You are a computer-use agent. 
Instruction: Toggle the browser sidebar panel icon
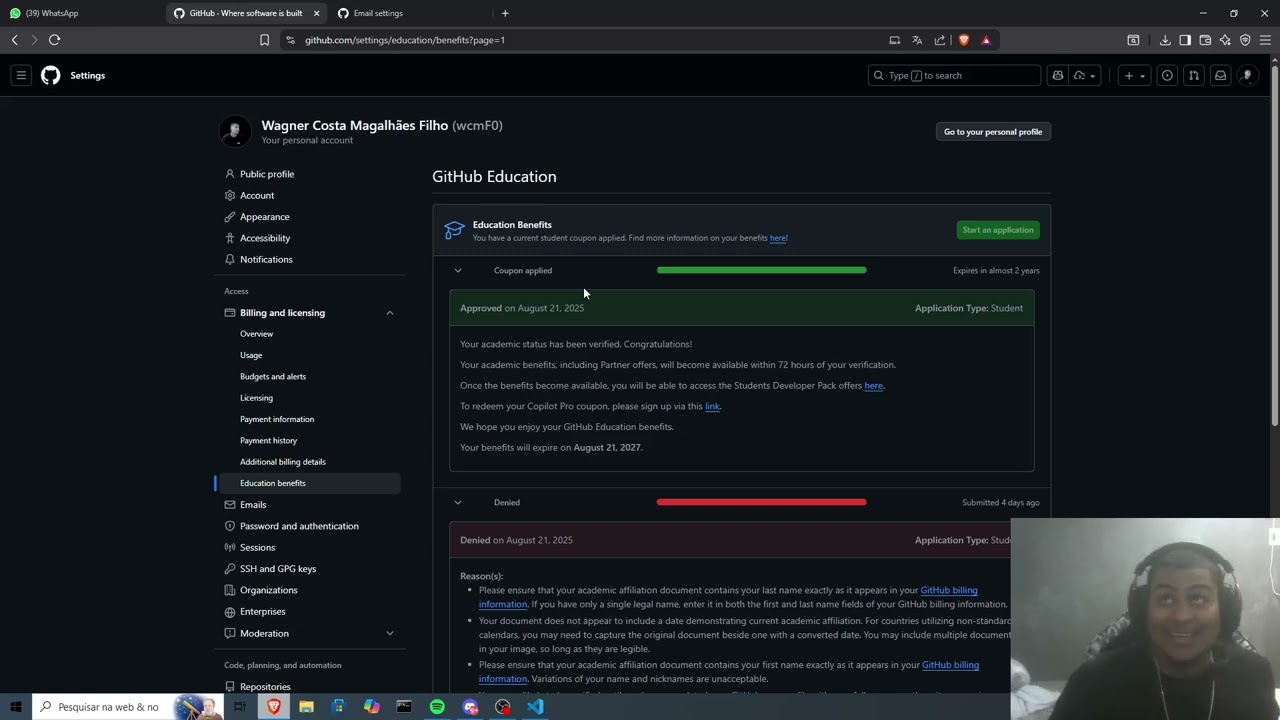point(1185,40)
